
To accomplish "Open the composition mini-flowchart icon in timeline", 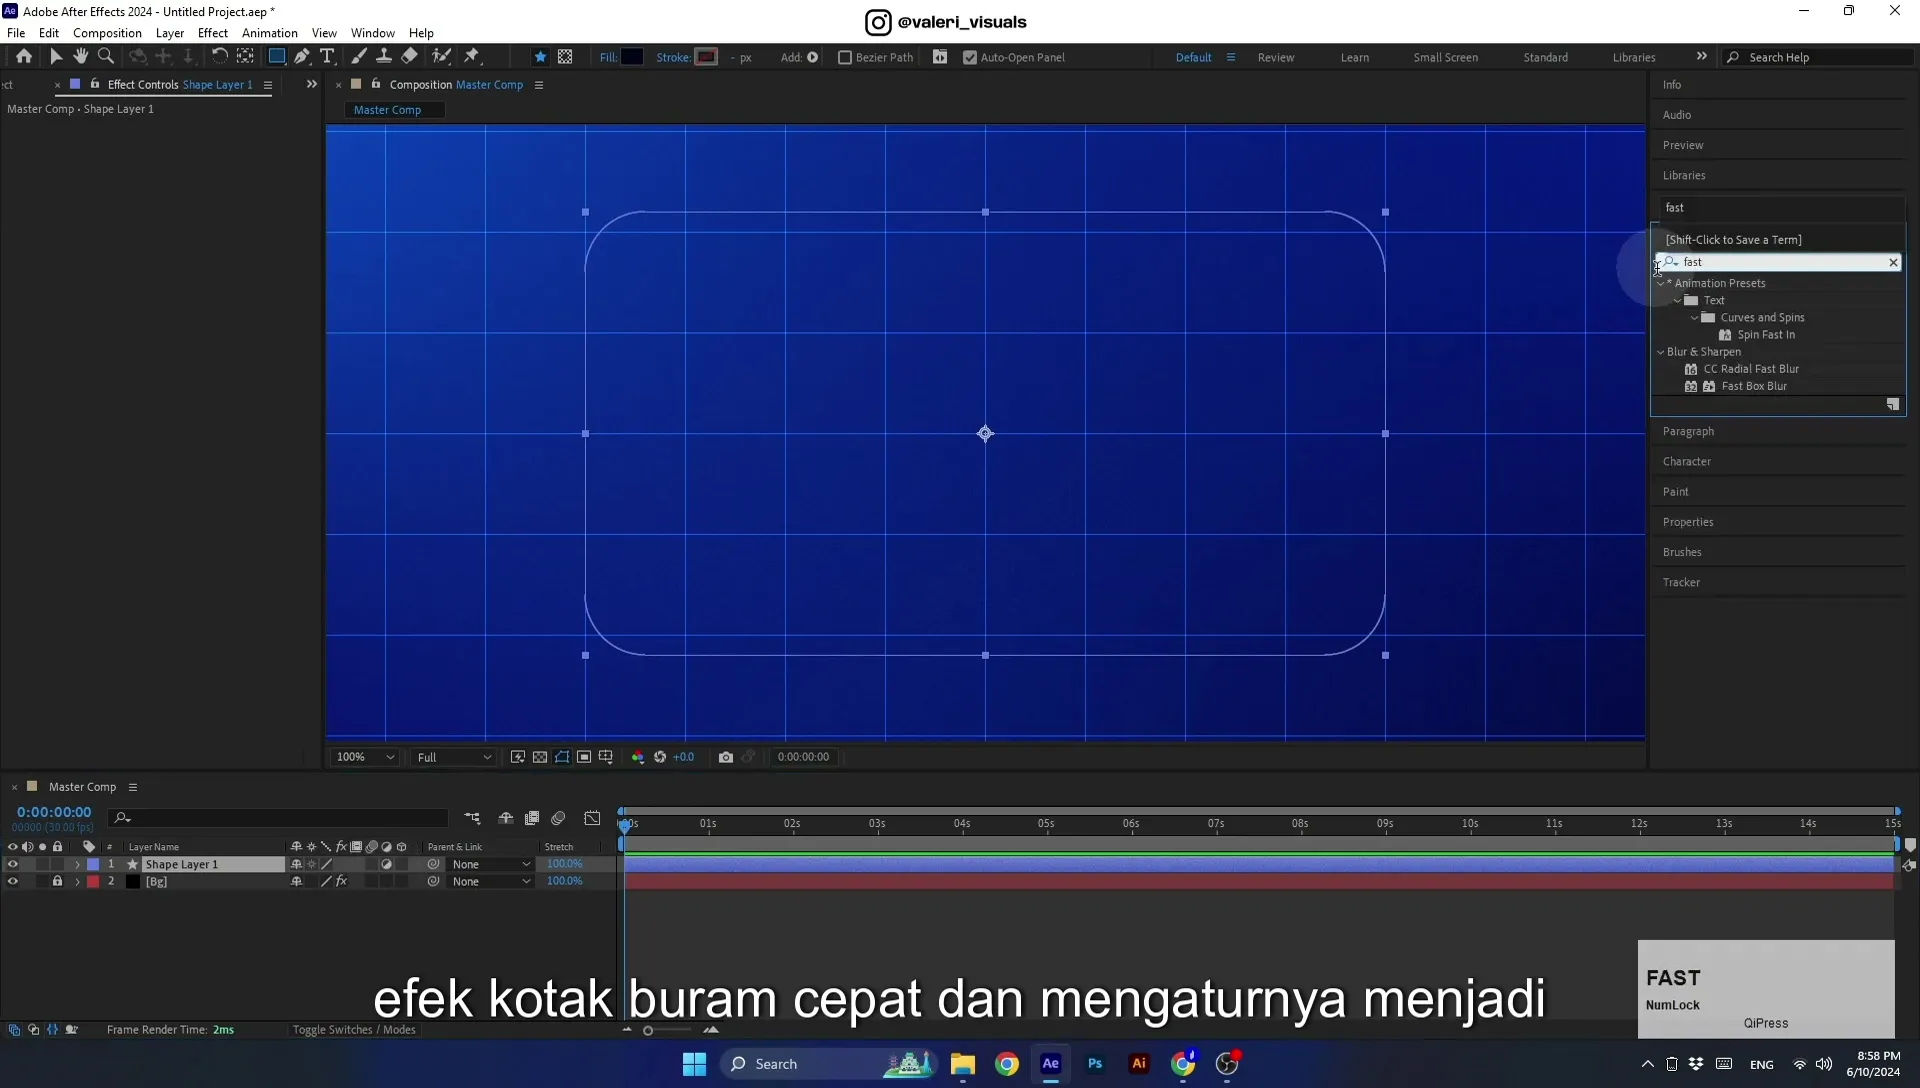I will click(x=472, y=818).
